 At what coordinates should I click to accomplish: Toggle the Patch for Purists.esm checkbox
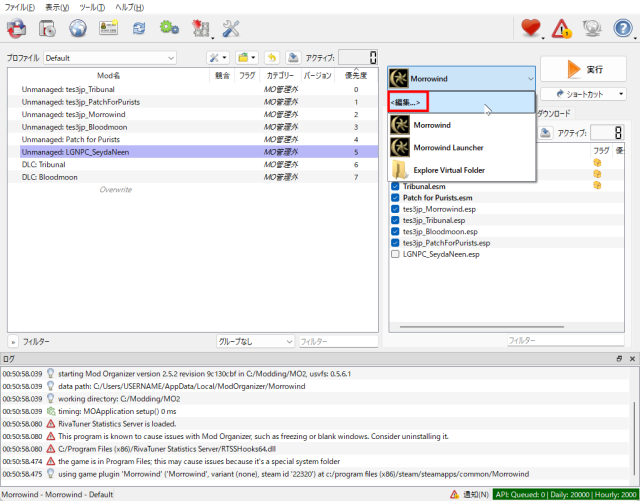(395, 198)
